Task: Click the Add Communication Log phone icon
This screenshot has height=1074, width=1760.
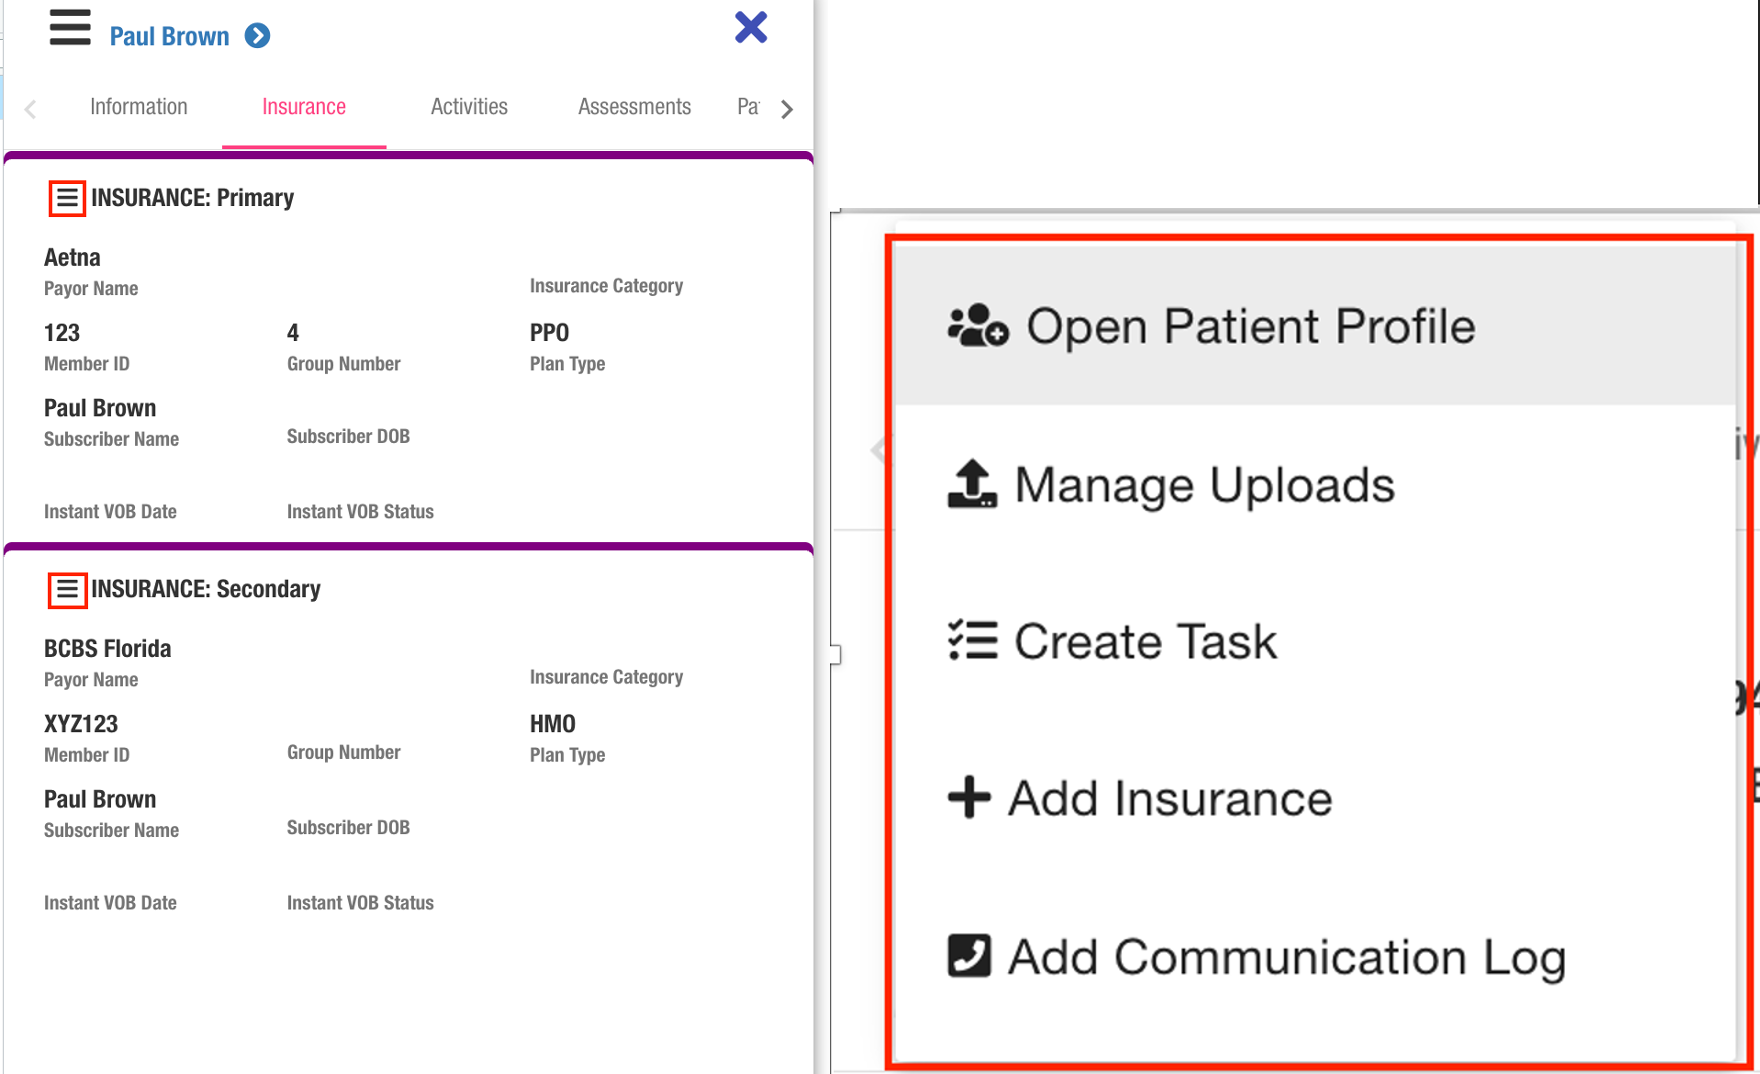Action: 968,956
